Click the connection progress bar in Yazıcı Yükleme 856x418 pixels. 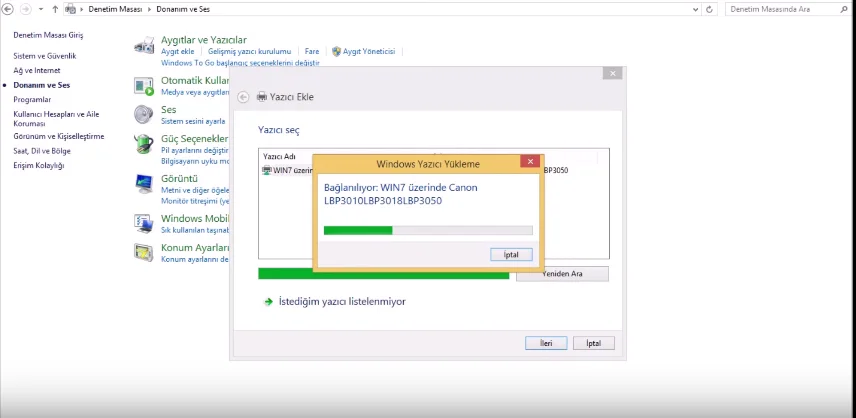(x=428, y=230)
